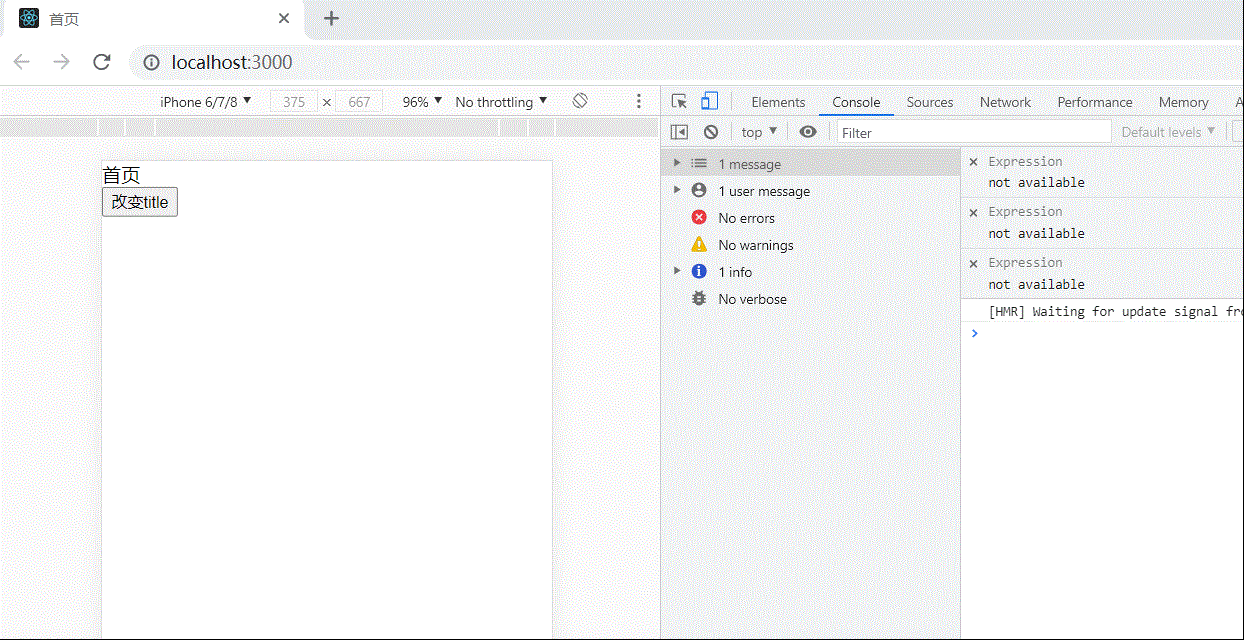Open the 96% zoom dropdown
Image resolution: width=1244 pixels, height=640 pixels.
point(422,102)
